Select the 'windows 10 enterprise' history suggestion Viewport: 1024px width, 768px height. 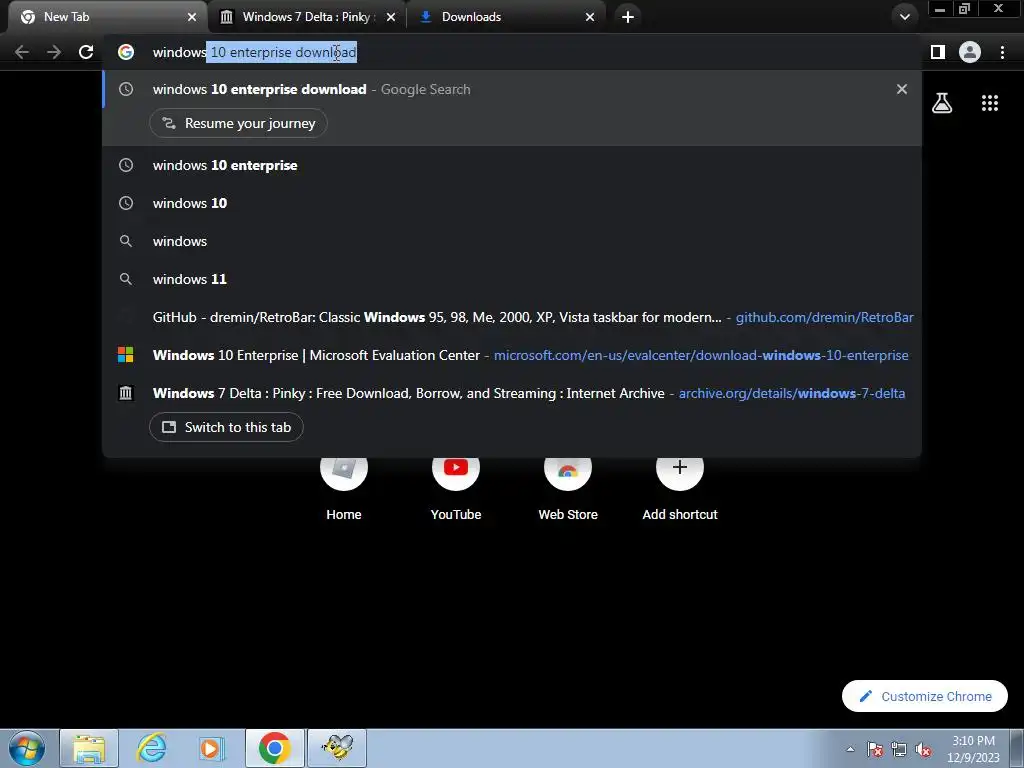(512, 165)
